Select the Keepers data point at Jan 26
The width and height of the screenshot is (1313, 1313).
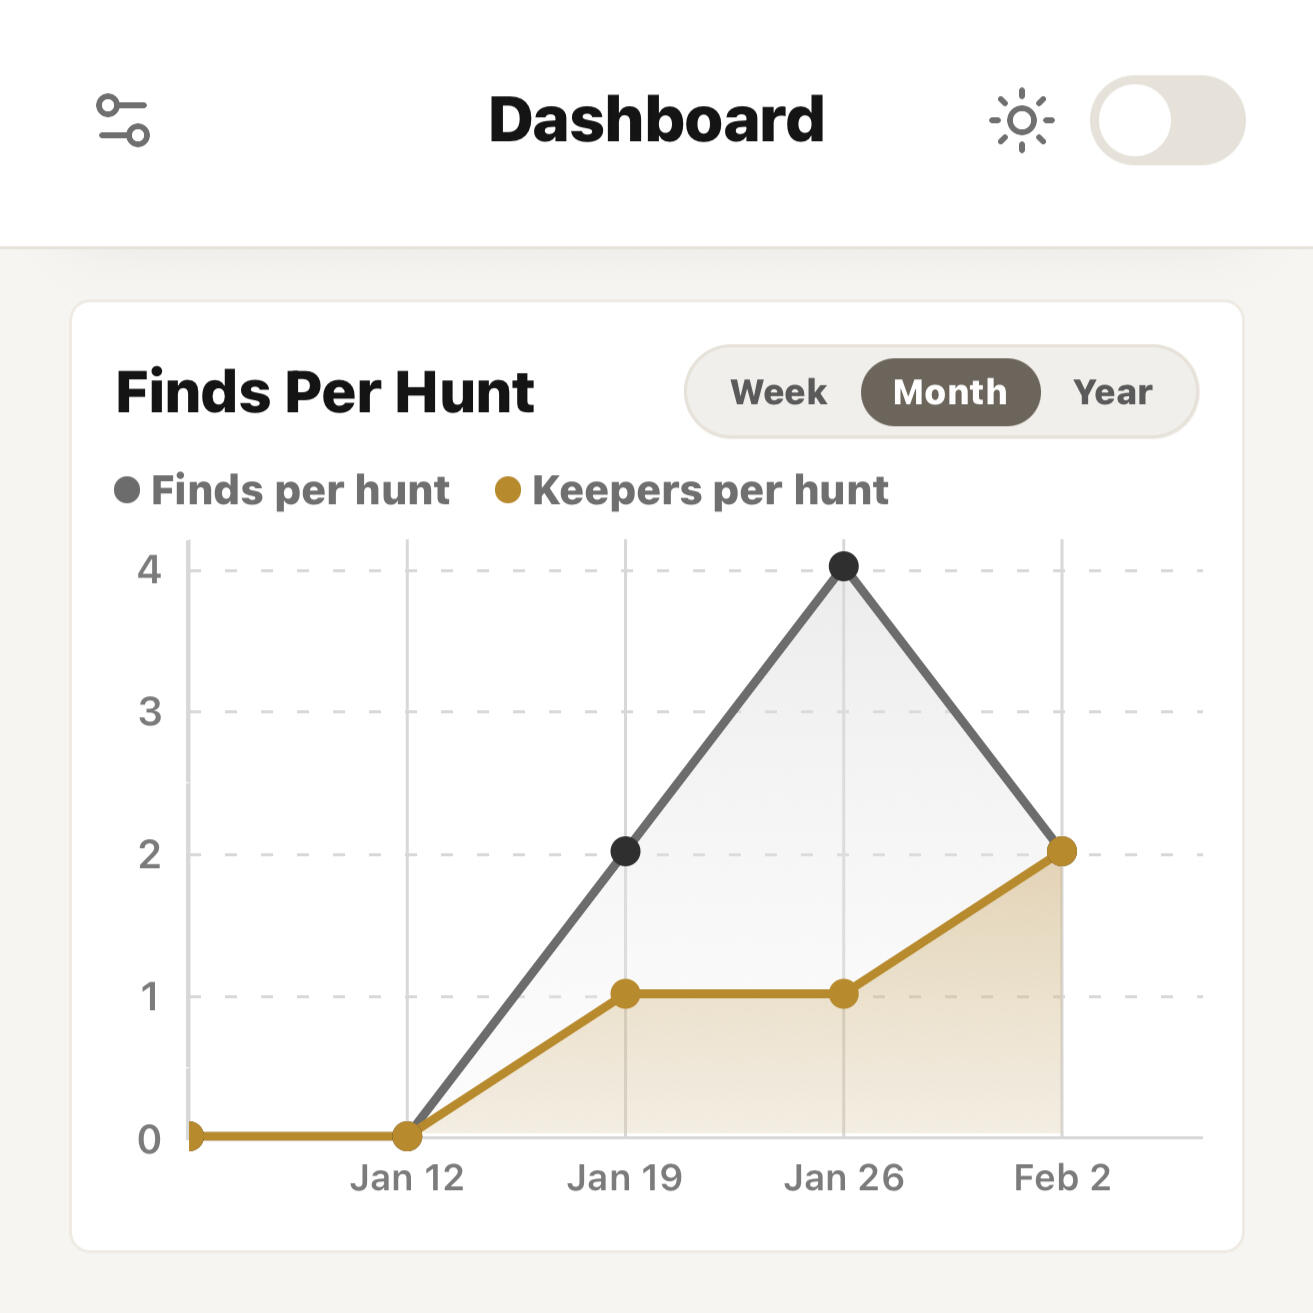844,994
